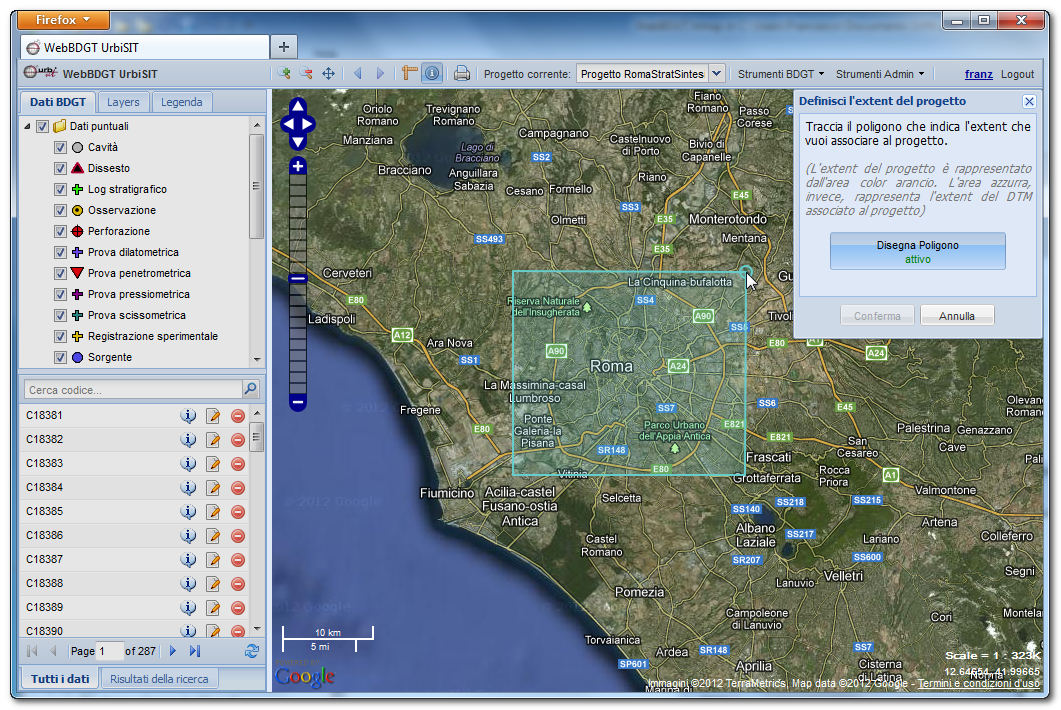Image resolution: width=1061 pixels, height=710 pixels.
Task: Click the page number input field
Action: [110, 651]
